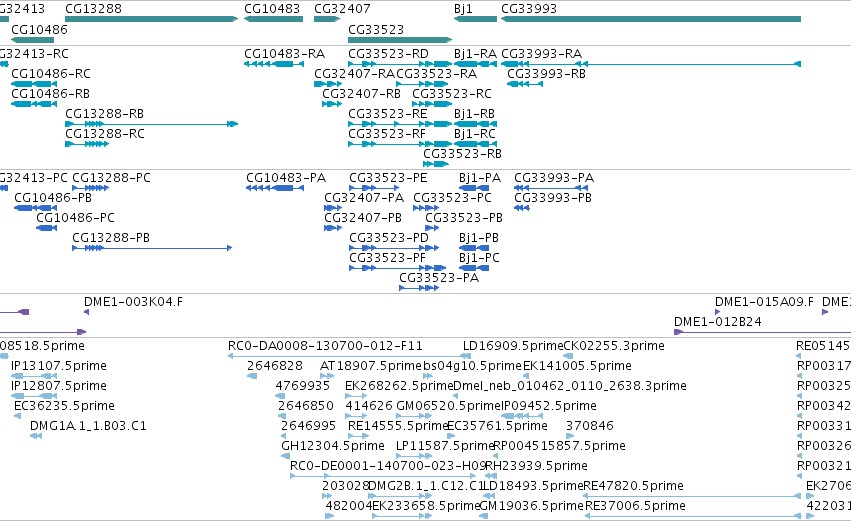Click EST label 2646828
The height and width of the screenshot is (521, 851).
point(275,366)
